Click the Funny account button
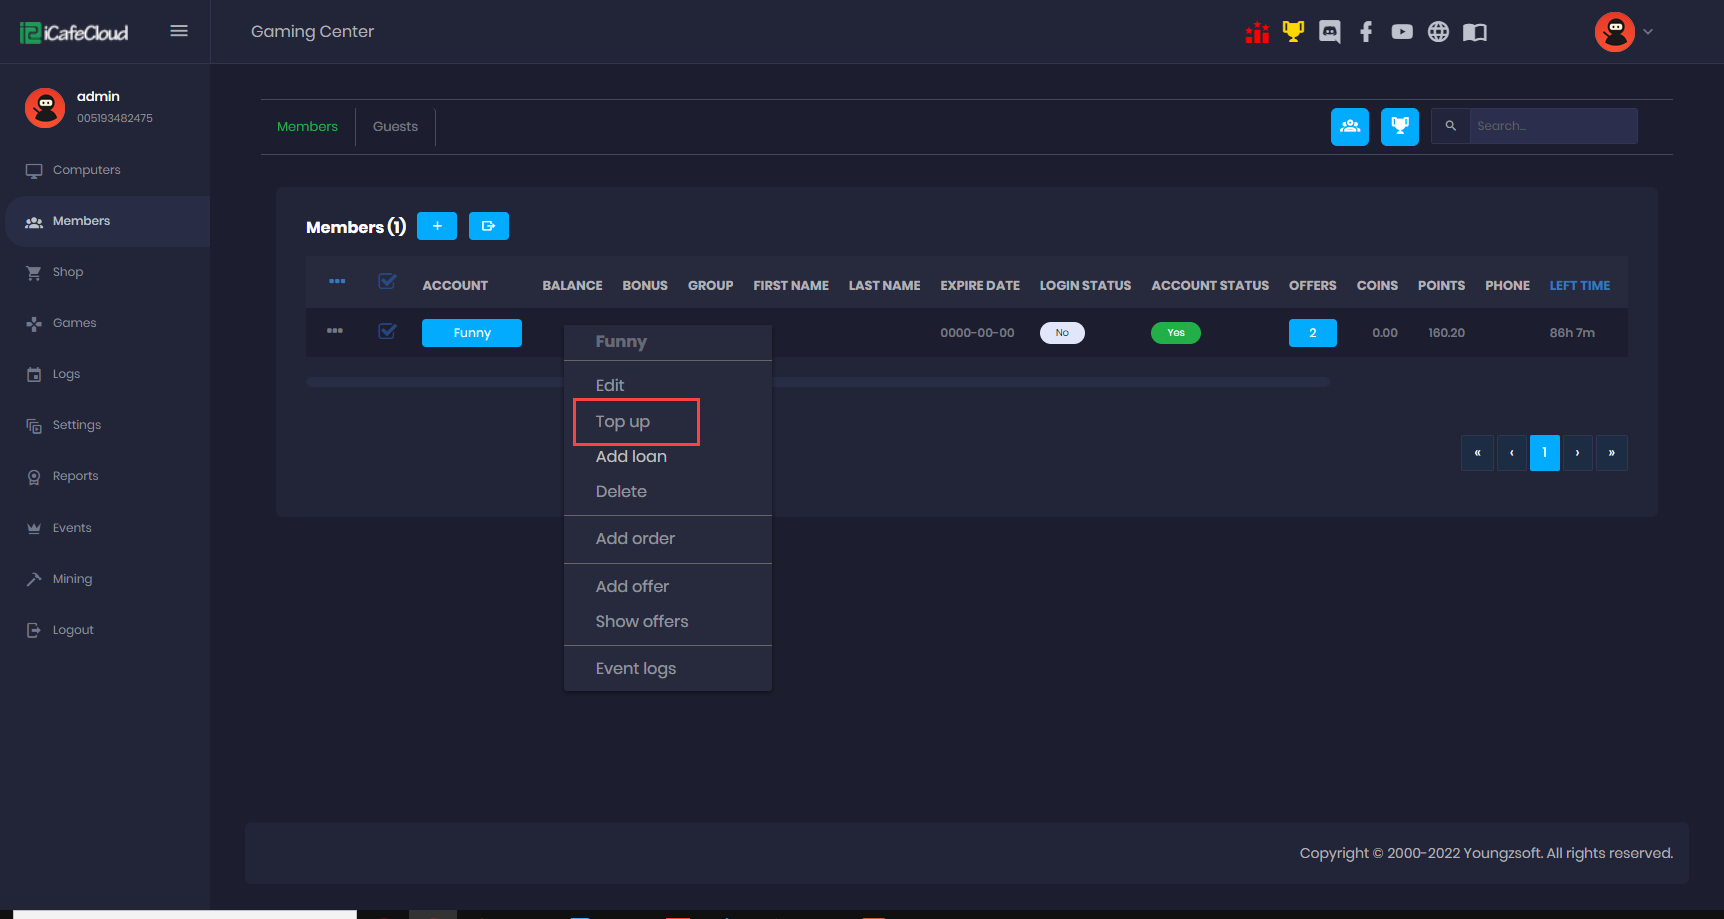Image resolution: width=1724 pixels, height=919 pixels. tap(472, 333)
